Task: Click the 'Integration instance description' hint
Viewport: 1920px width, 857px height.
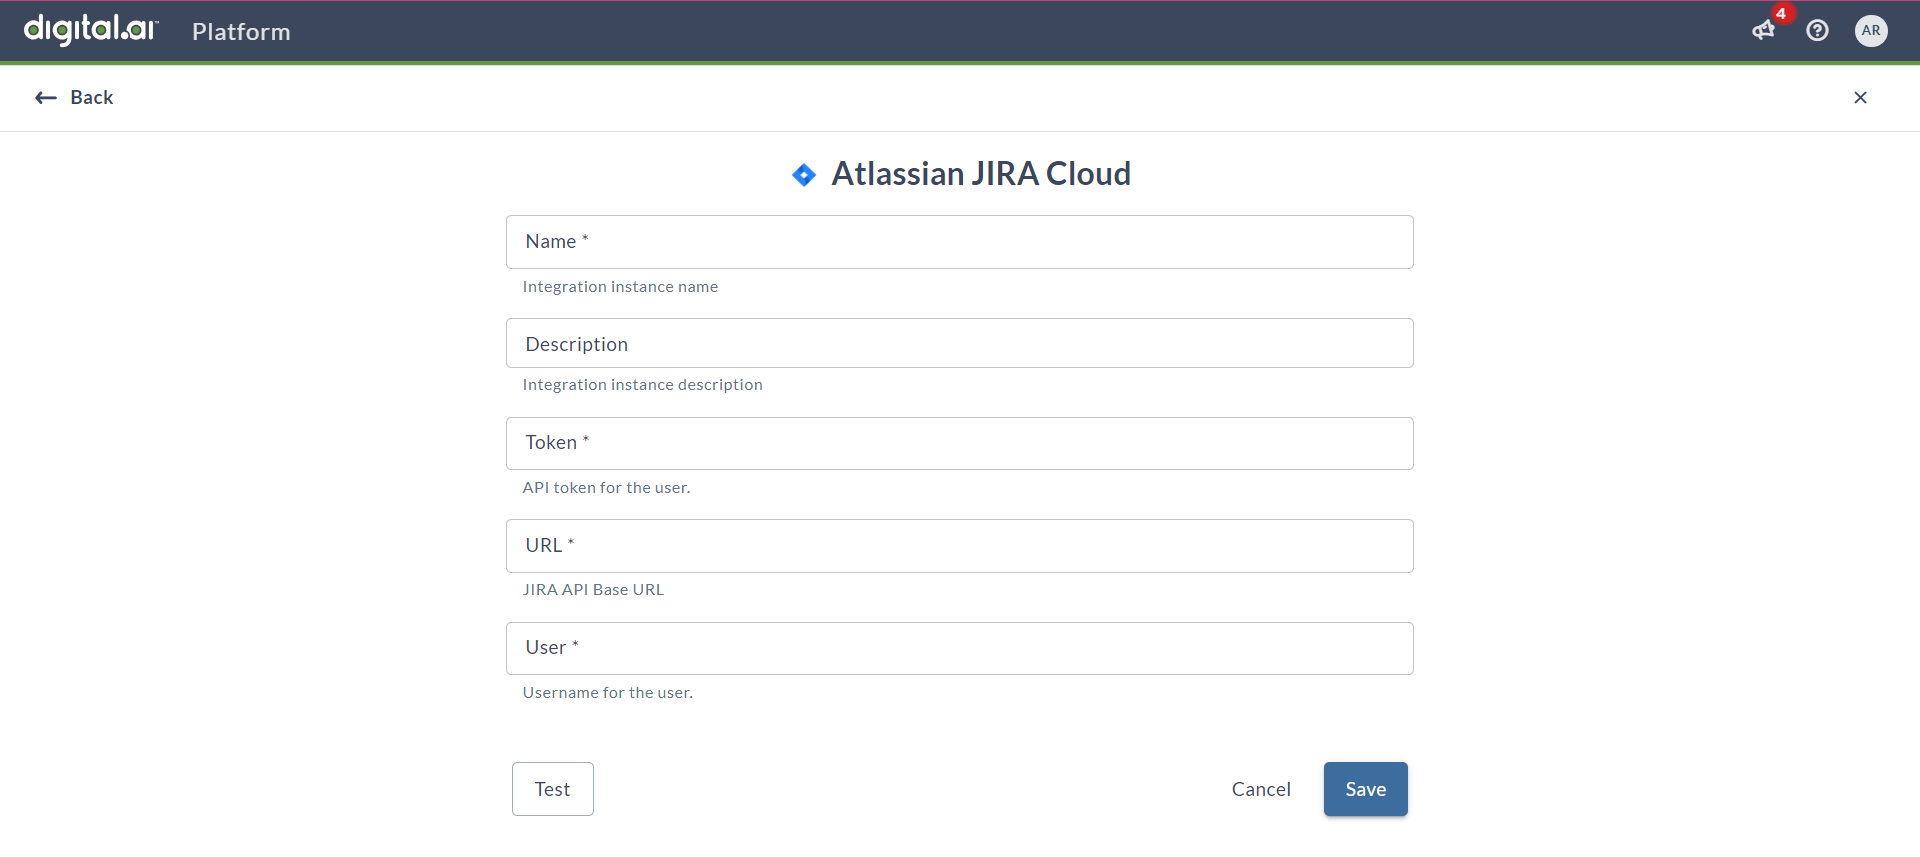Action: [x=642, y=385]
